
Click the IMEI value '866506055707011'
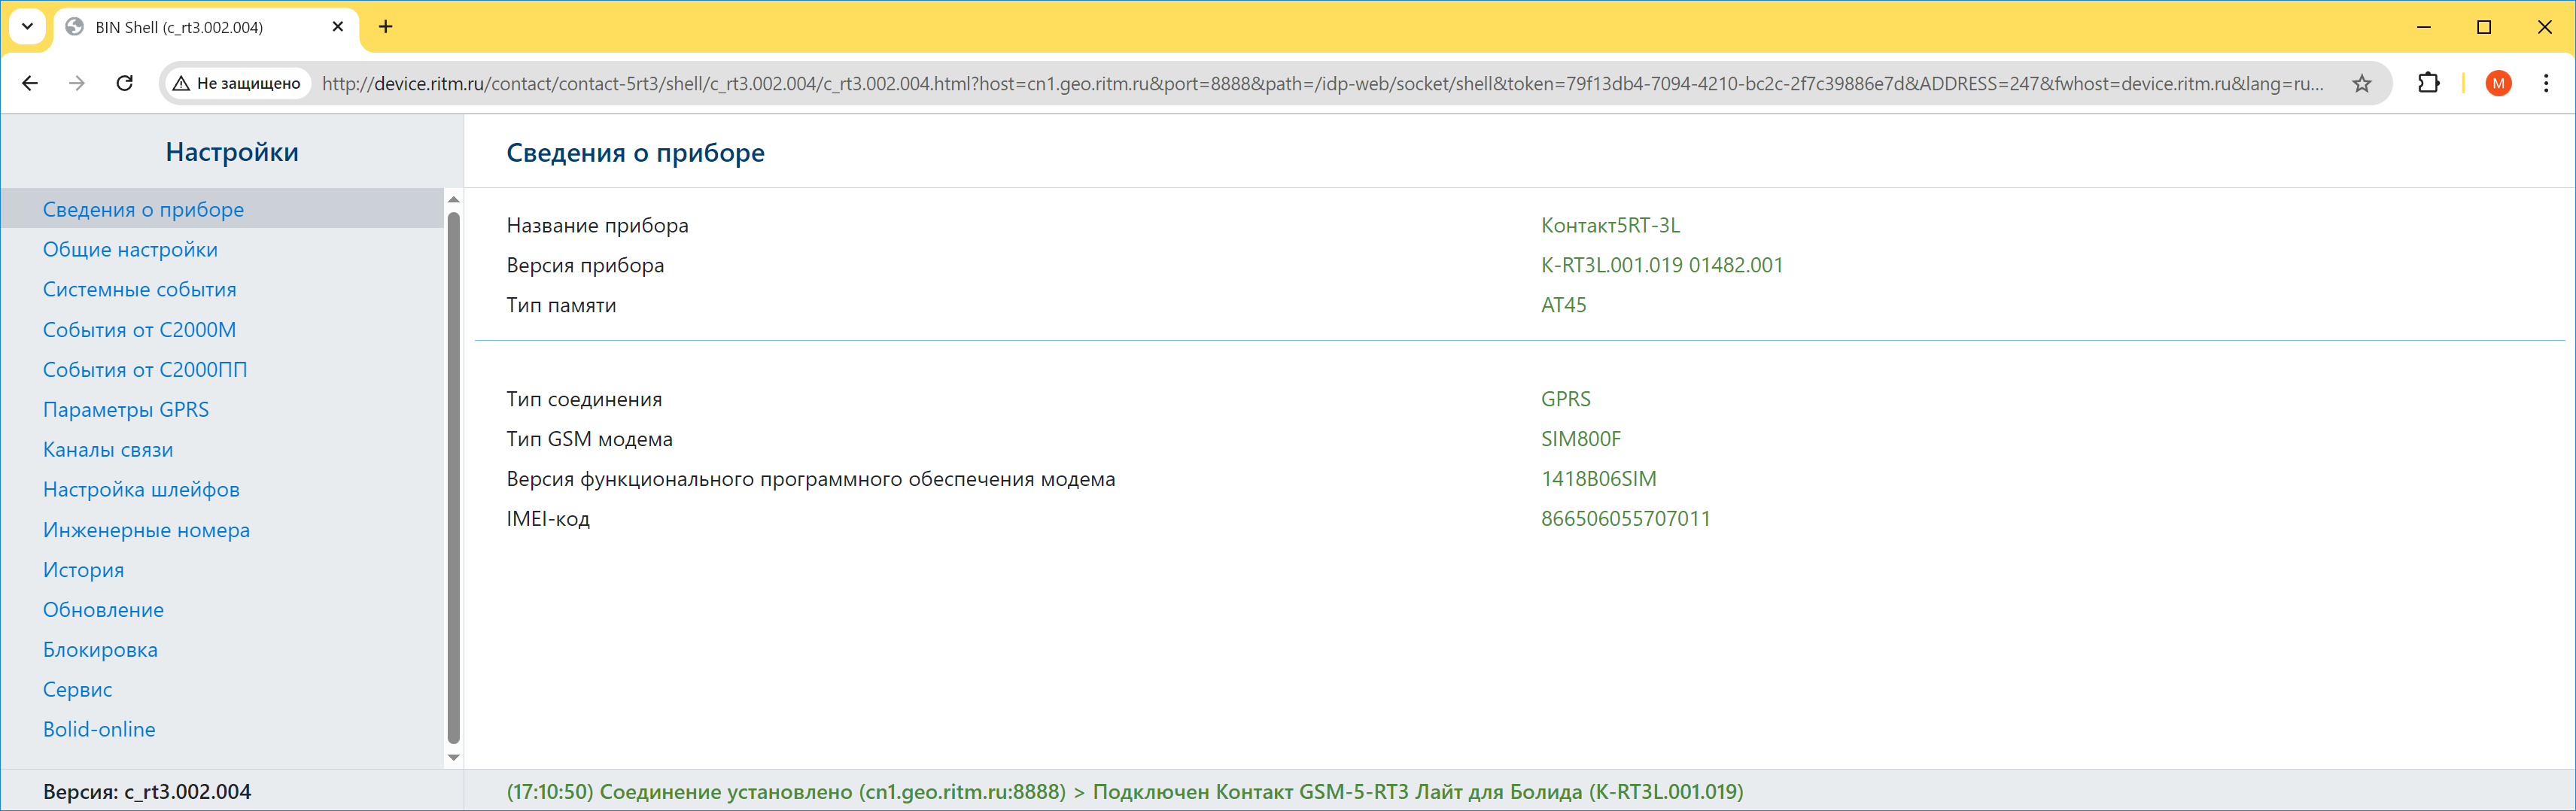1625,519
